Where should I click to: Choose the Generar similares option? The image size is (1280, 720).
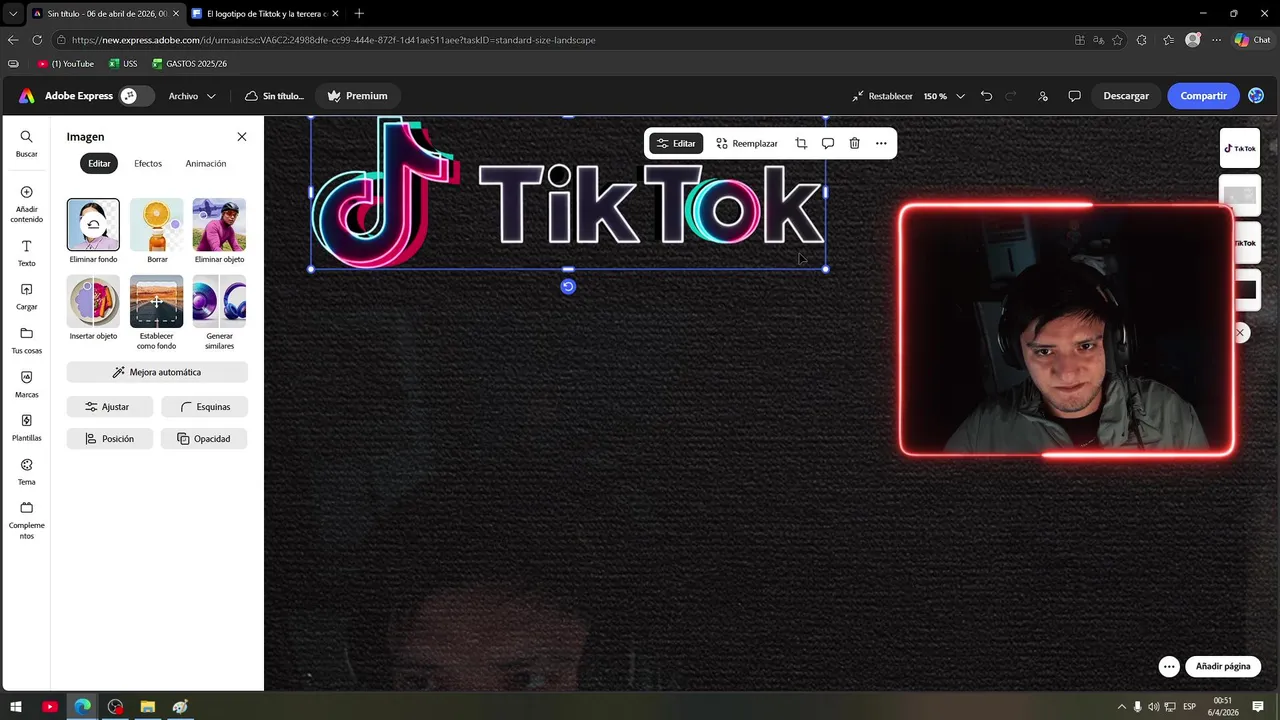[x=219, y=313]
